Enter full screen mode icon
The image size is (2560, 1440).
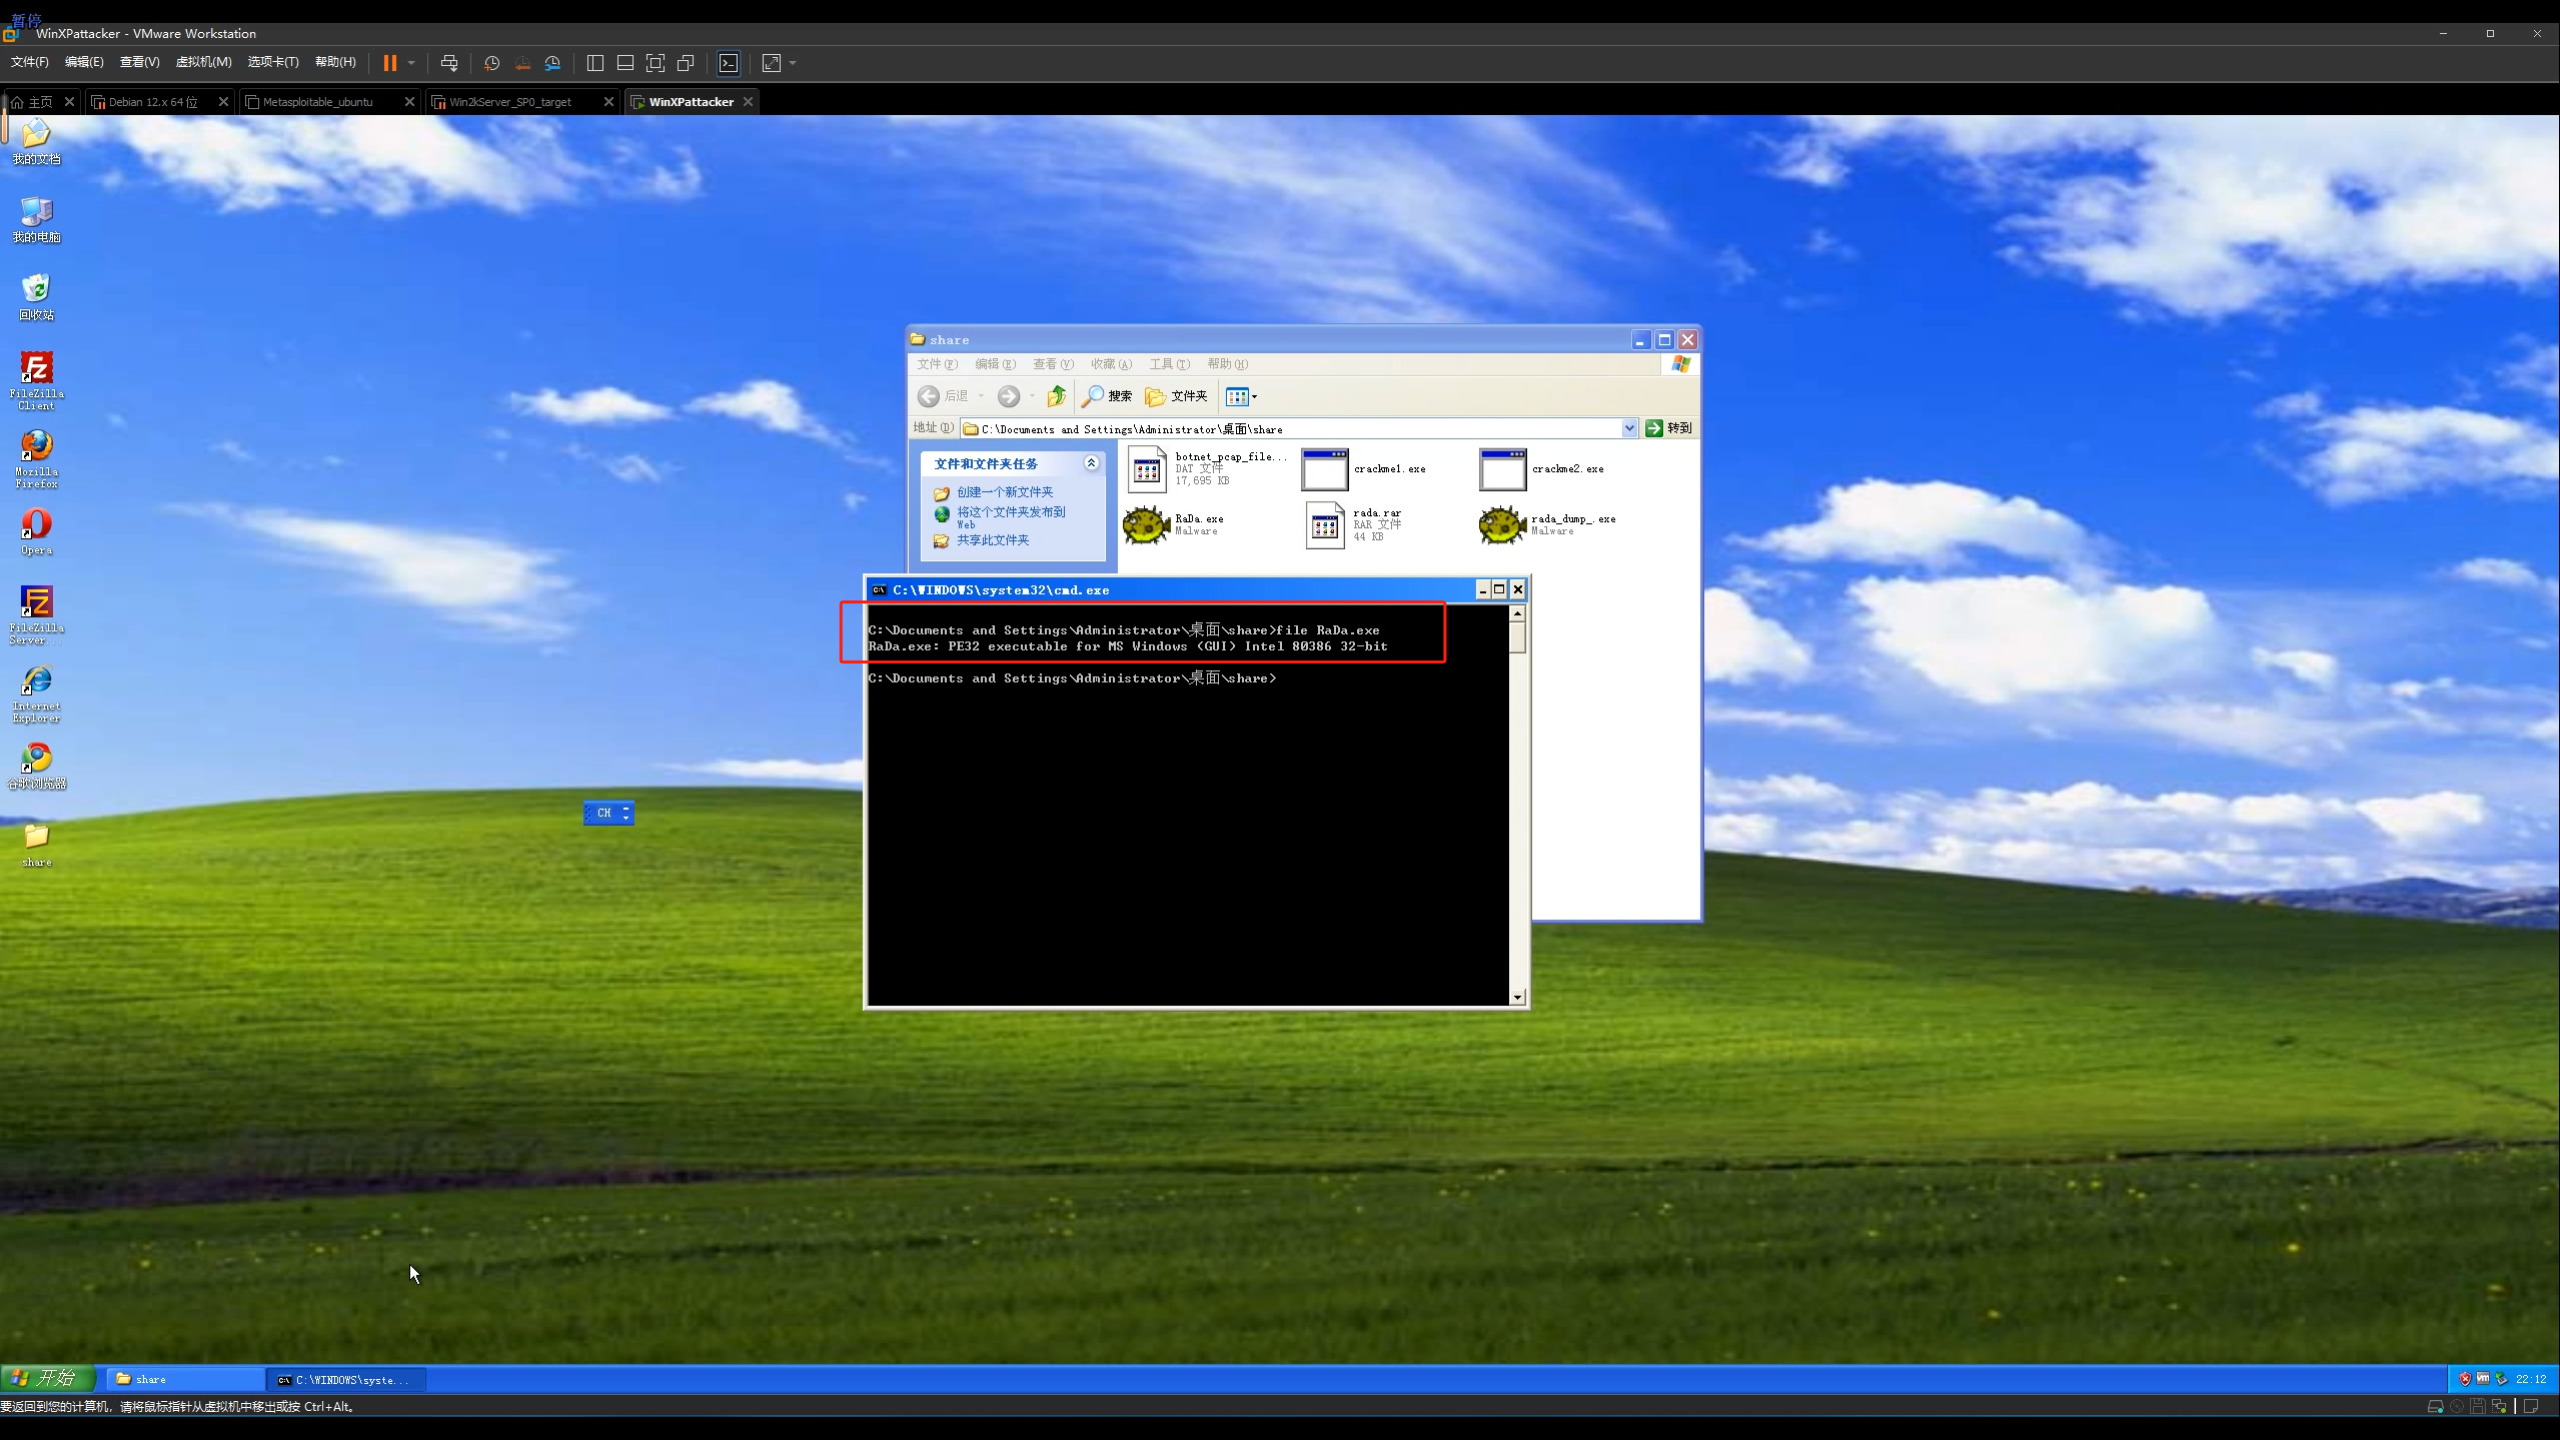[655, 63]
